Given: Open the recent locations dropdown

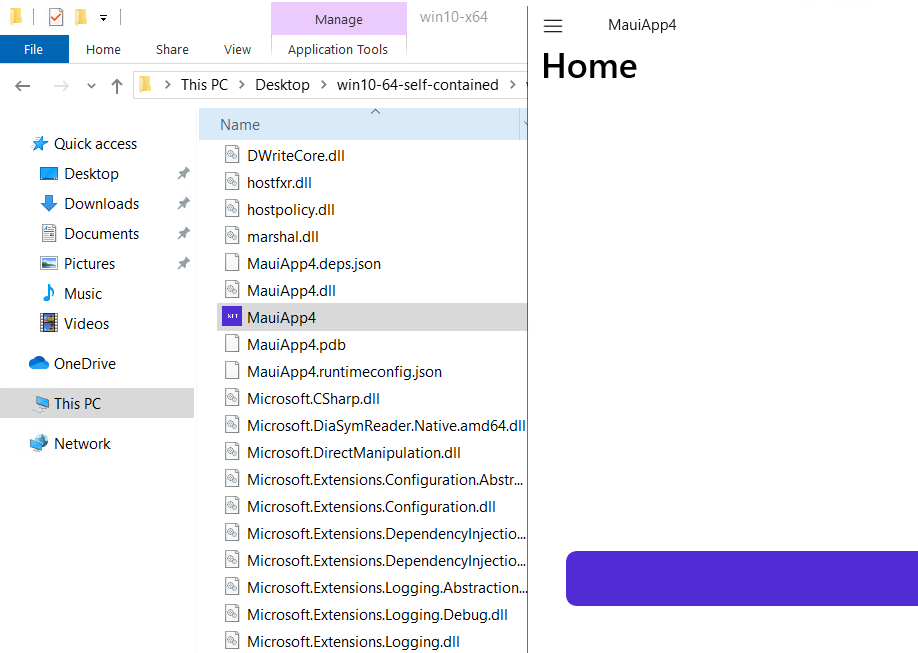Looking at the screenshot, I should (x=91, y=86).
